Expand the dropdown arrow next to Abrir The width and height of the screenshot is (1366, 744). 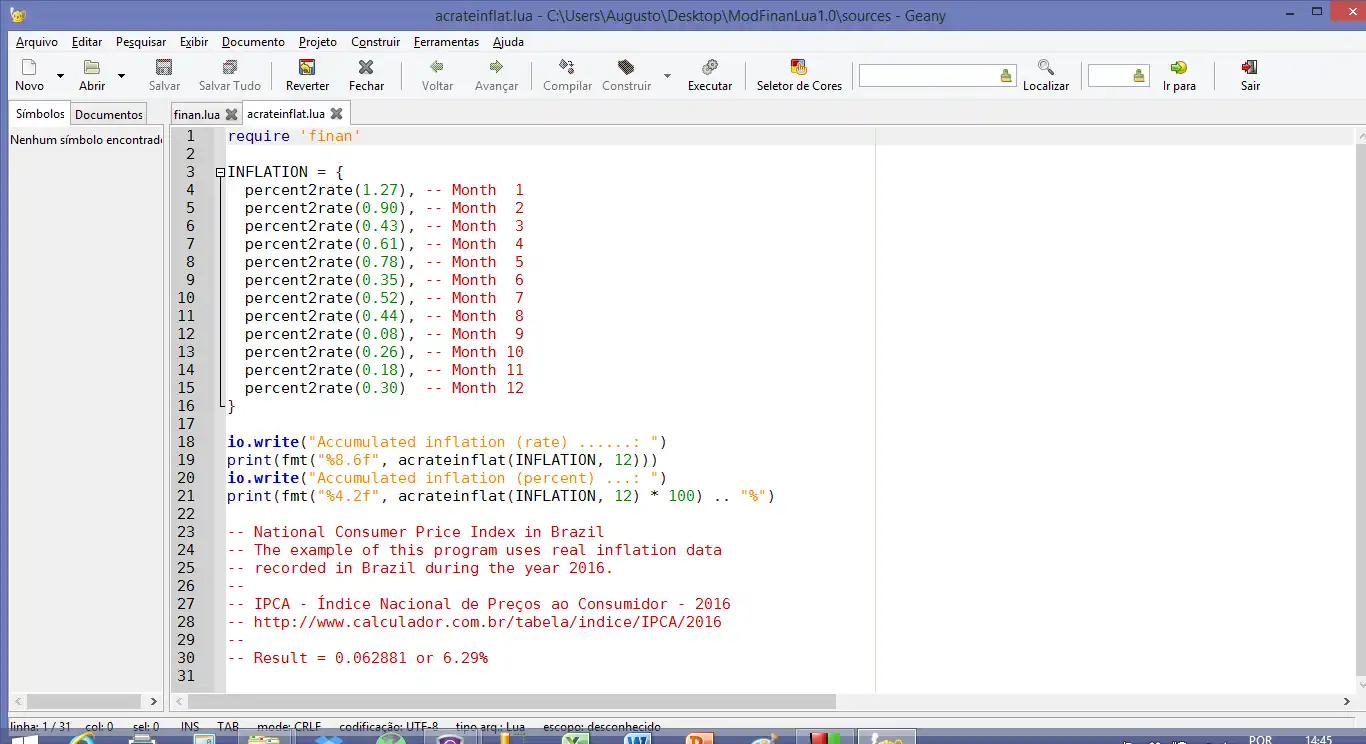[x=122, y=76]
